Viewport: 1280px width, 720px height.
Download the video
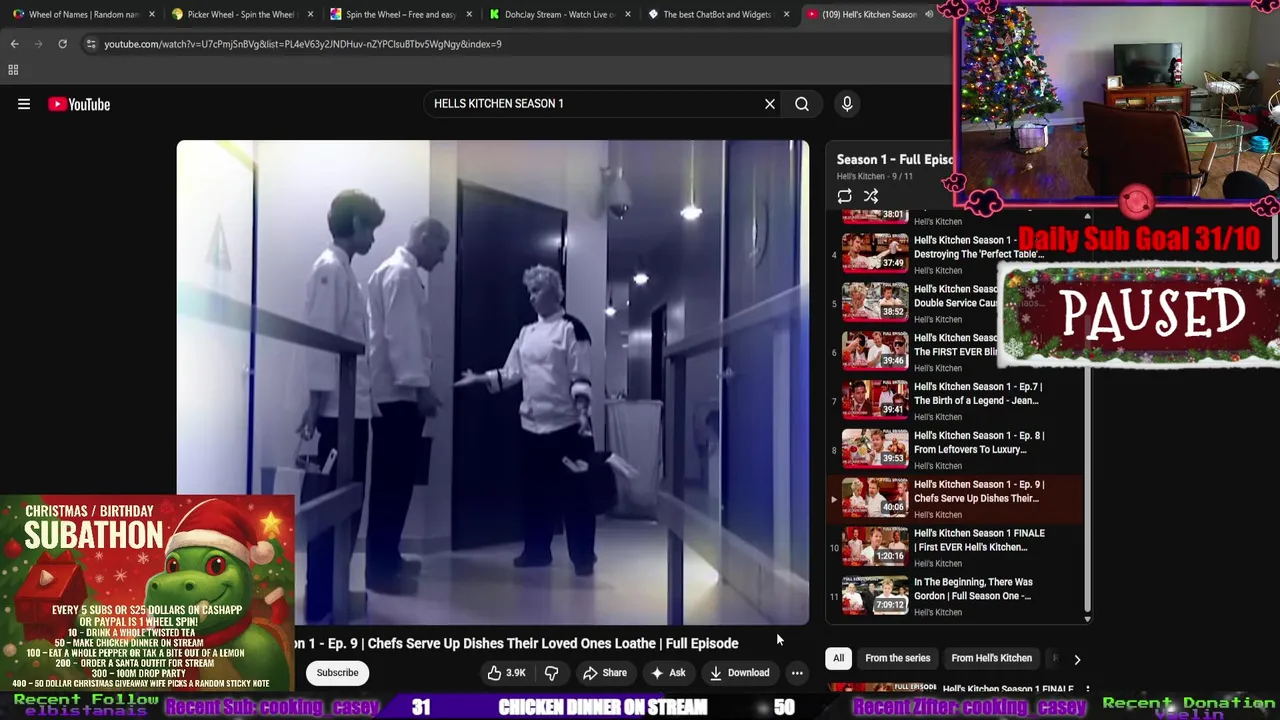pyautogui.click(x=740, y=673)
